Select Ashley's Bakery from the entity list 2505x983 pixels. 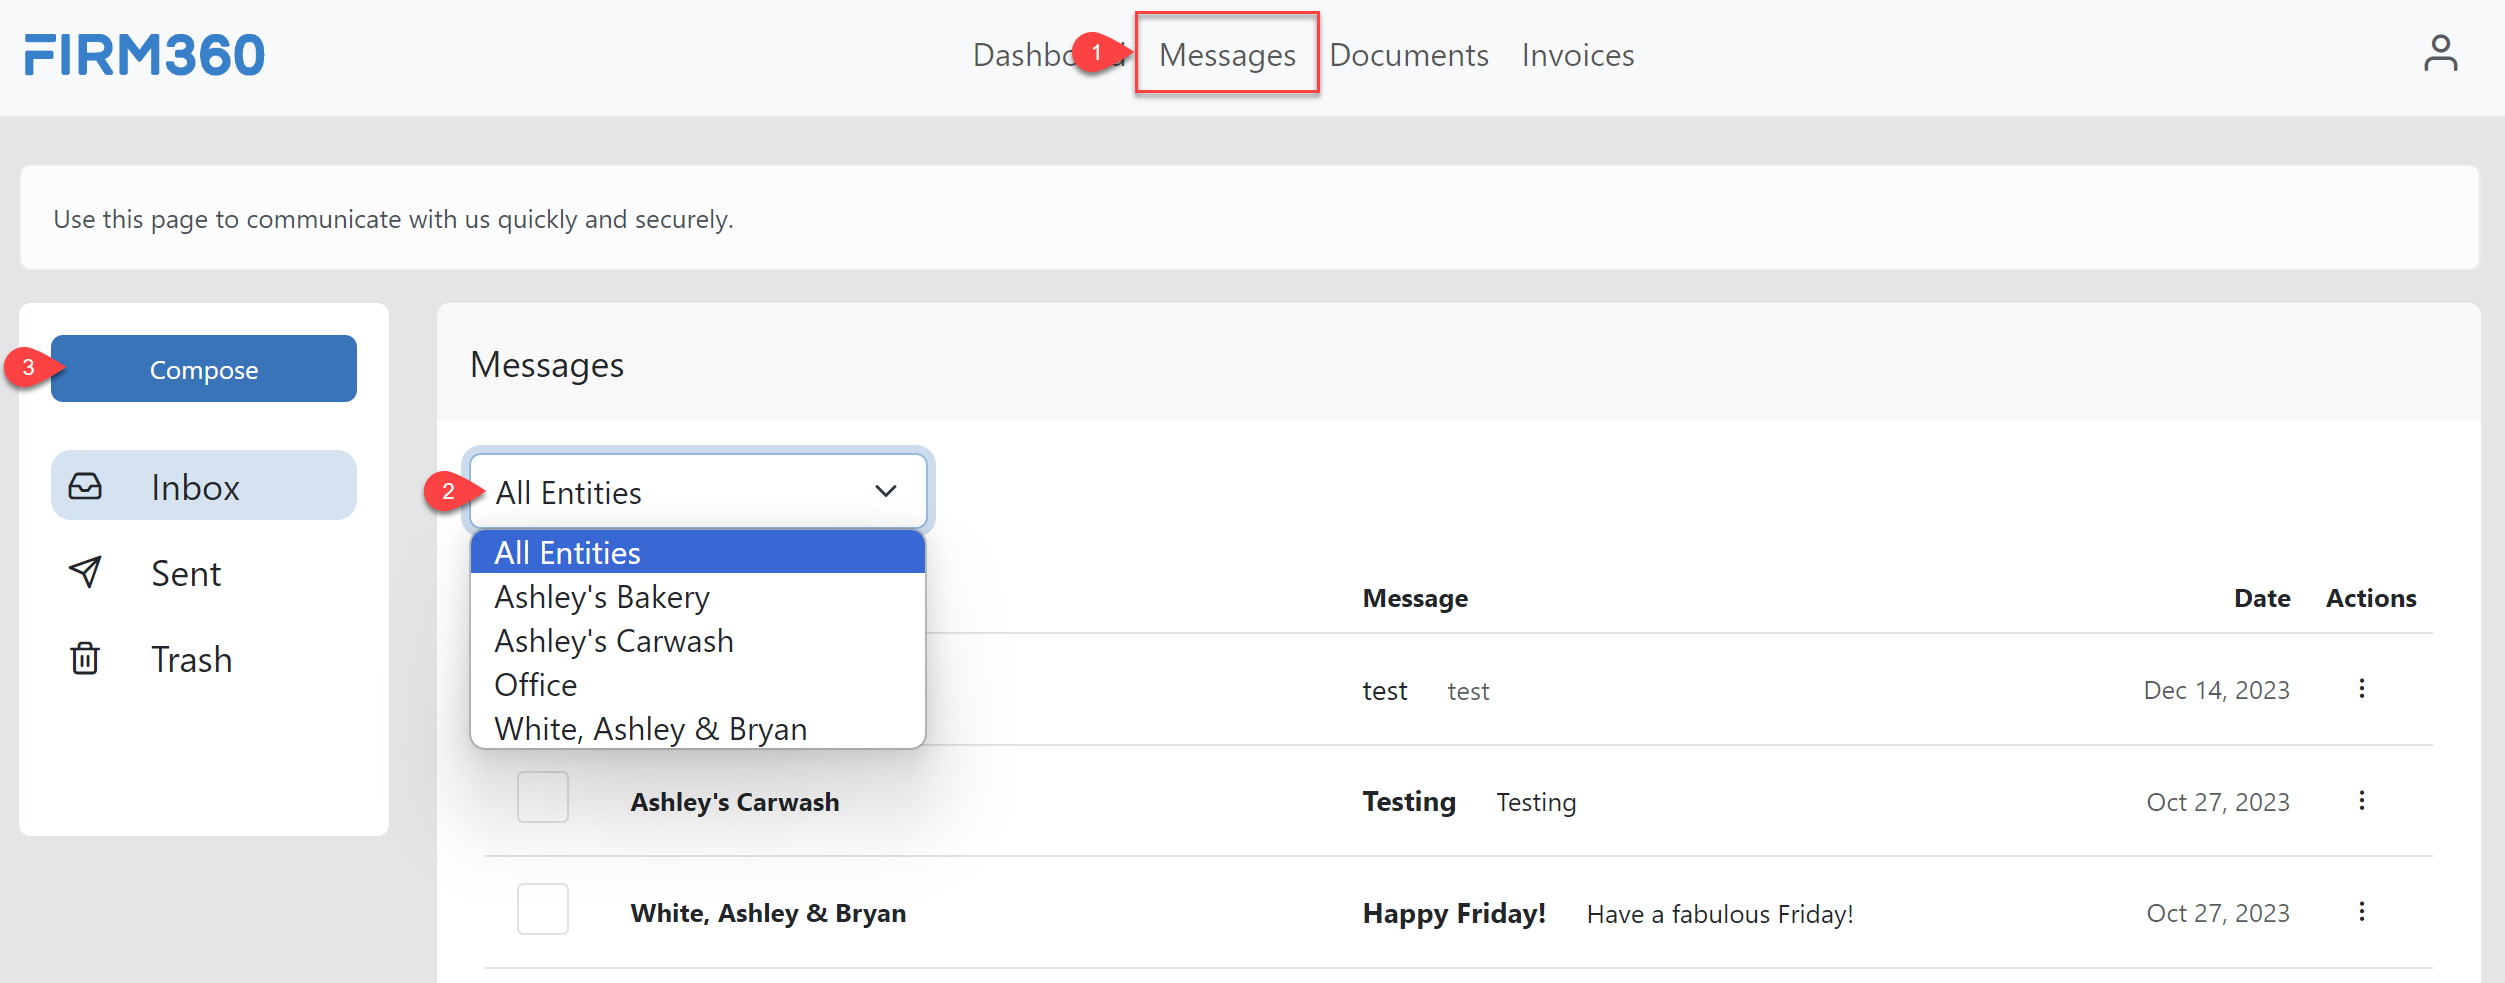coord(601,596)
